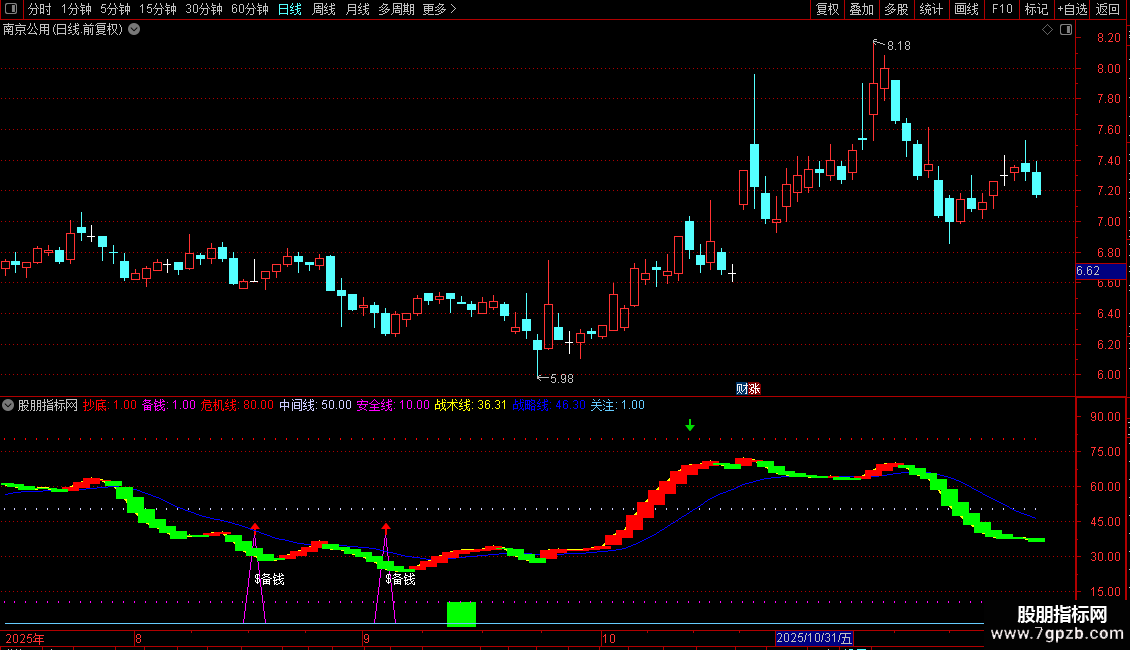Click the 标记 mark button
Viewport: 1130px width, 650px height.
(1036, 9)
